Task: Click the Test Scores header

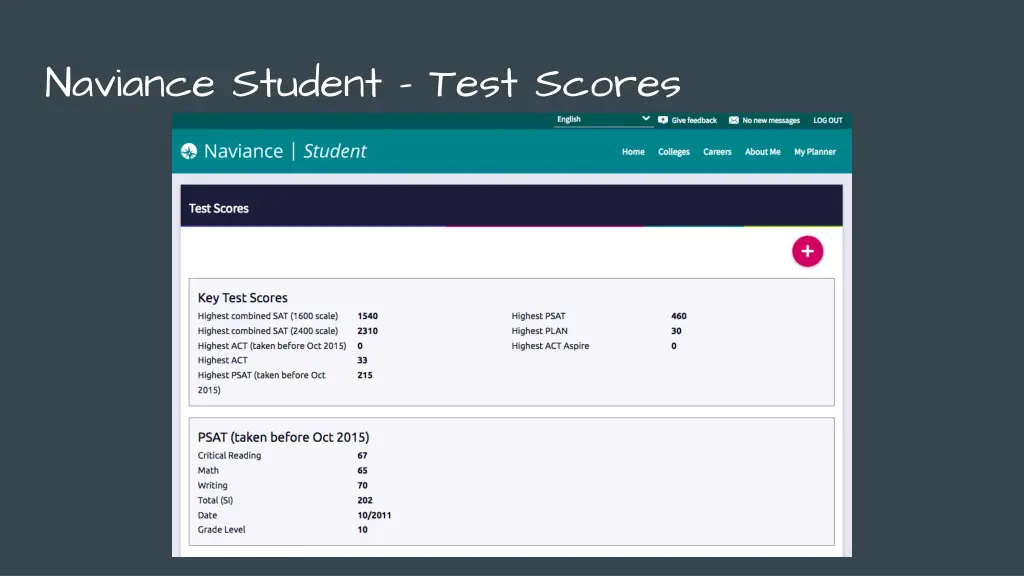Action: 219,208
